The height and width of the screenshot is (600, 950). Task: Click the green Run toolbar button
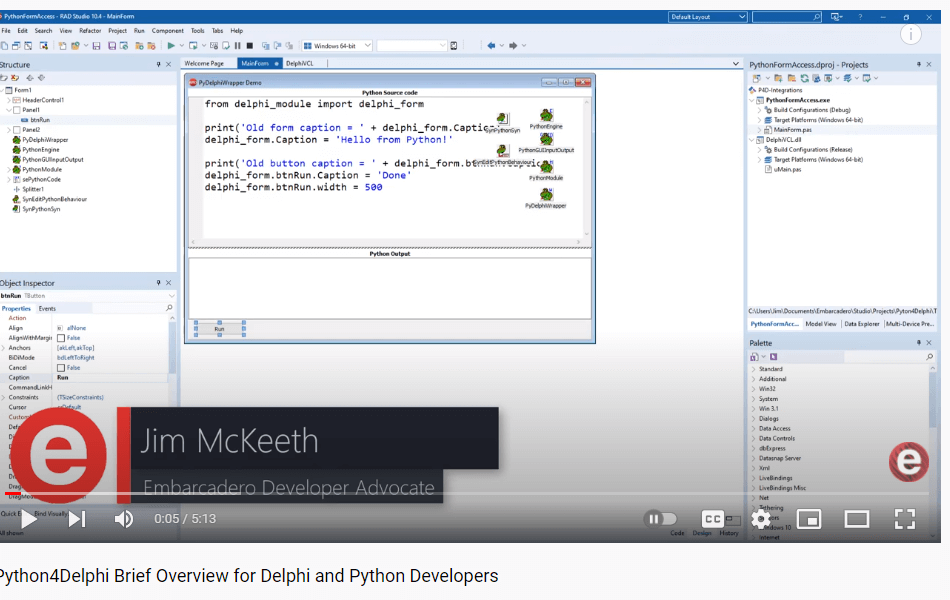pos(171,45)
